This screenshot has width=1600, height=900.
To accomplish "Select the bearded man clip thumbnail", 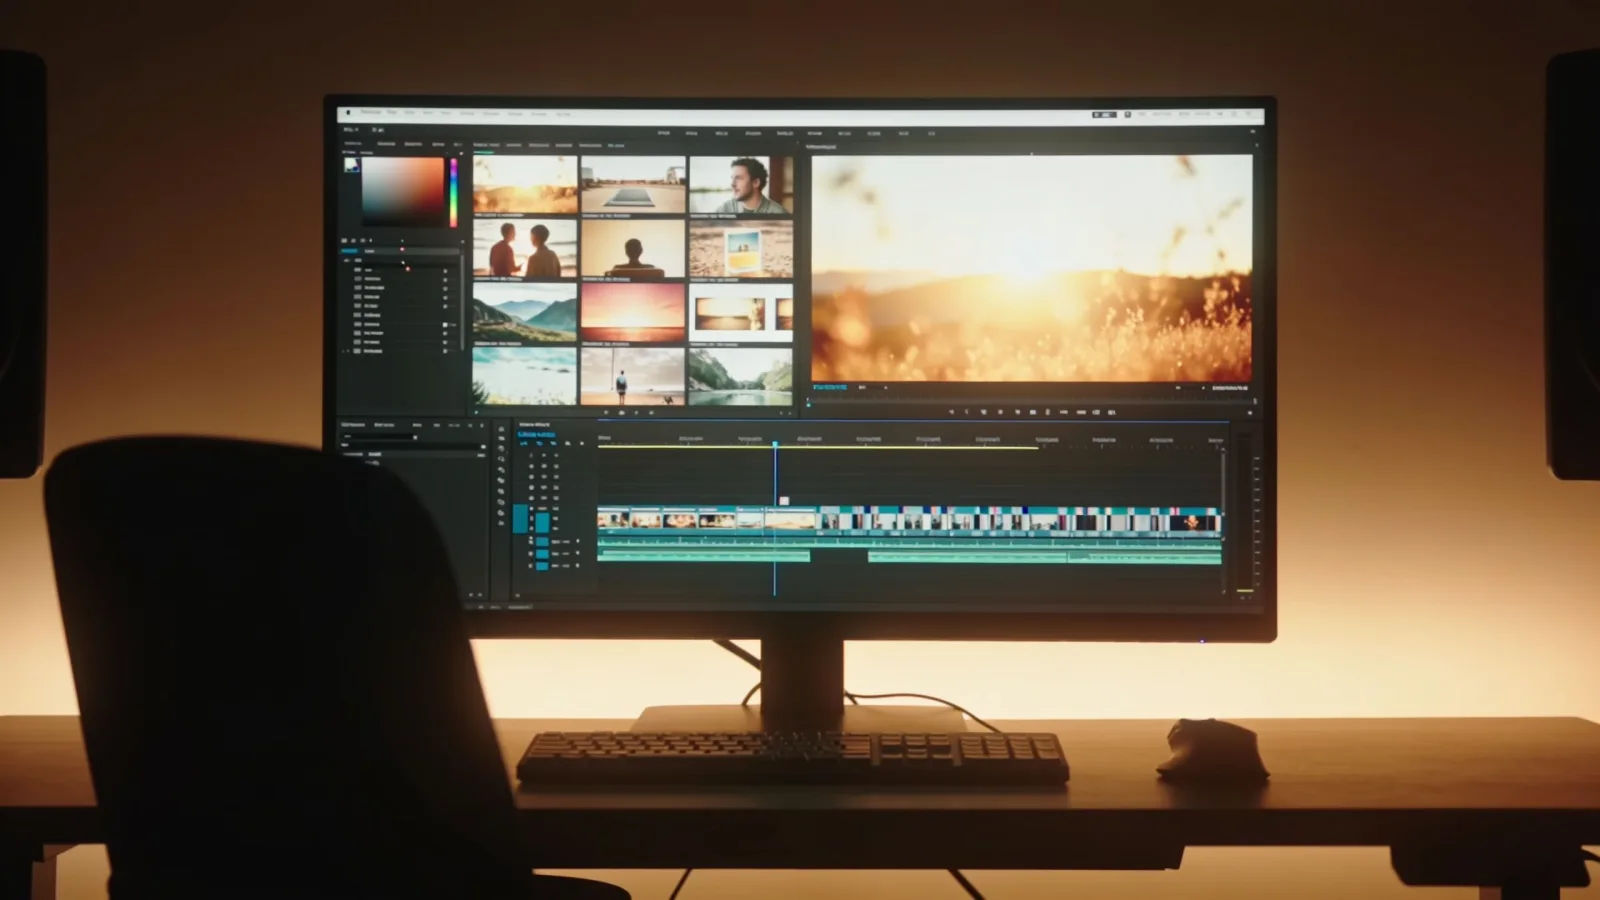I will point(741,184).
